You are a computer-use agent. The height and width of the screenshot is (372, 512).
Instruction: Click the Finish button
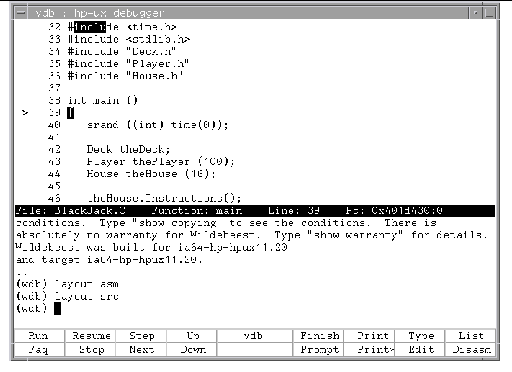pos(319,335)
